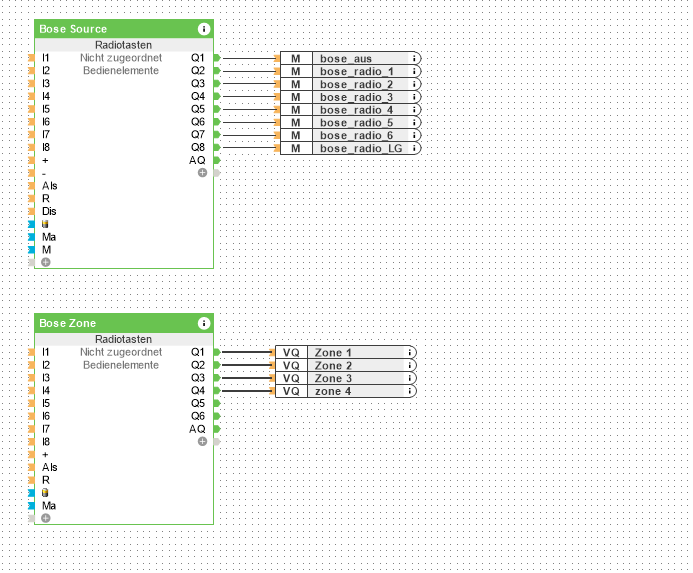Viewport: 693px width, 573px height.
Task: Open the Bose Source block info icon
Action: 204,29
